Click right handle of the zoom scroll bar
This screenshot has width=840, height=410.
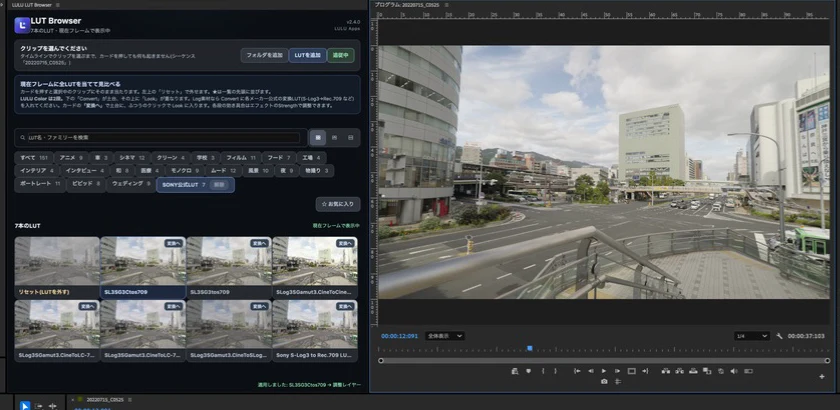point(828,361)
